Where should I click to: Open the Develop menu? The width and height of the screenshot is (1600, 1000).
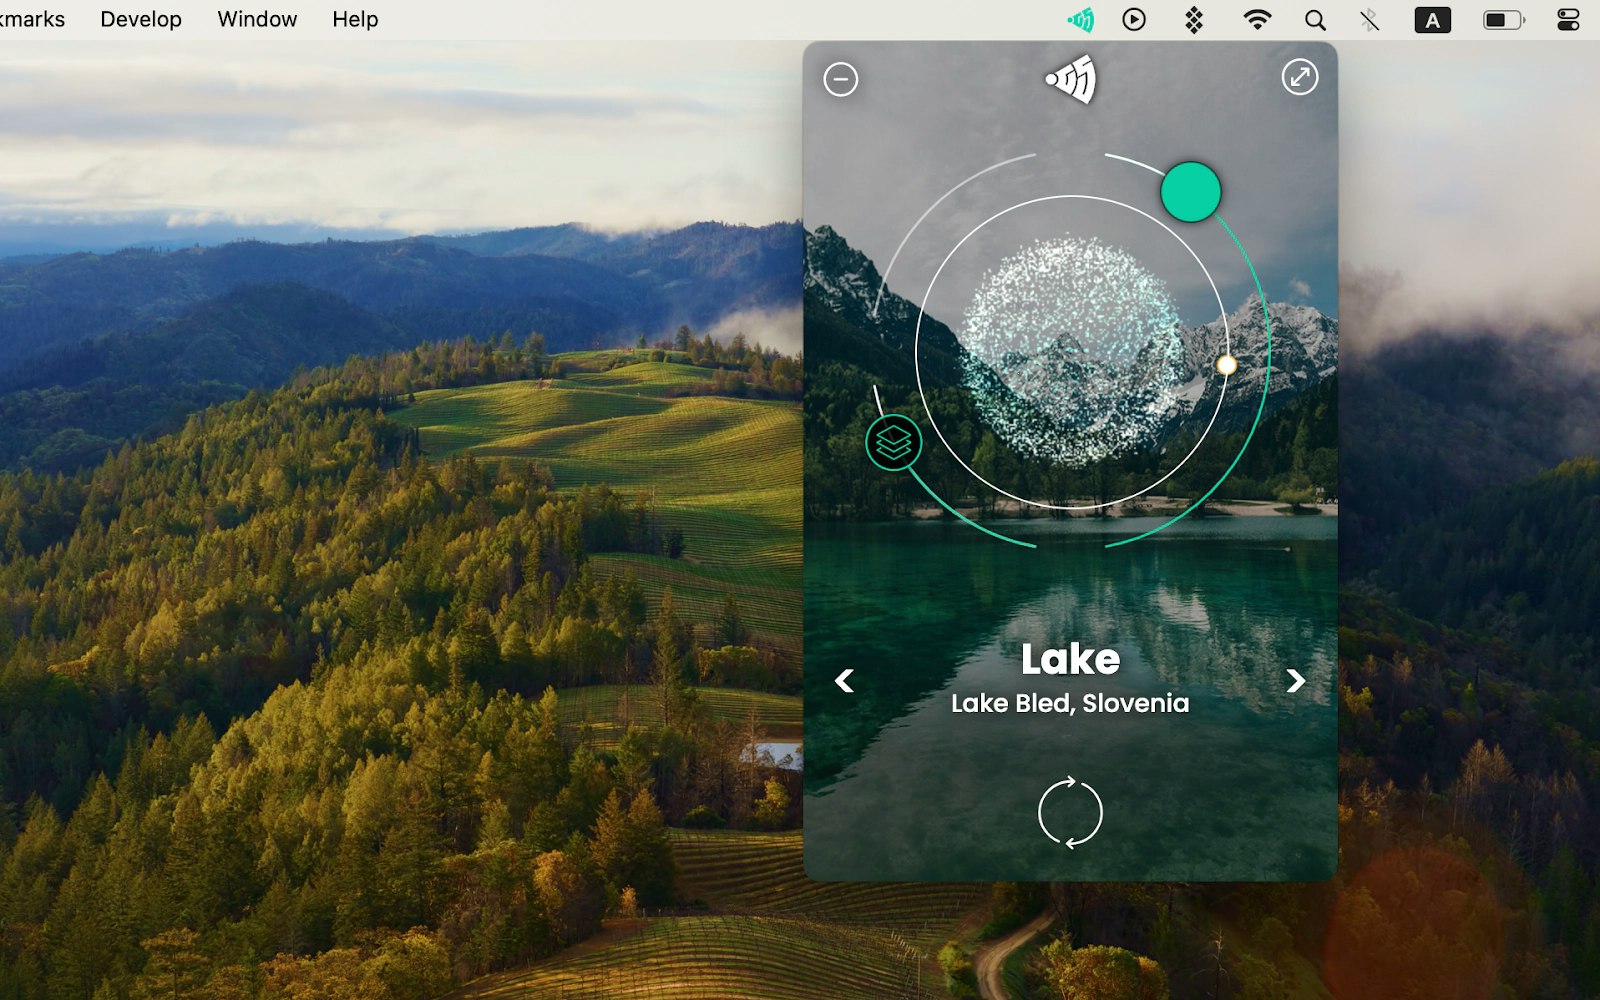click(x=141, y=19)
